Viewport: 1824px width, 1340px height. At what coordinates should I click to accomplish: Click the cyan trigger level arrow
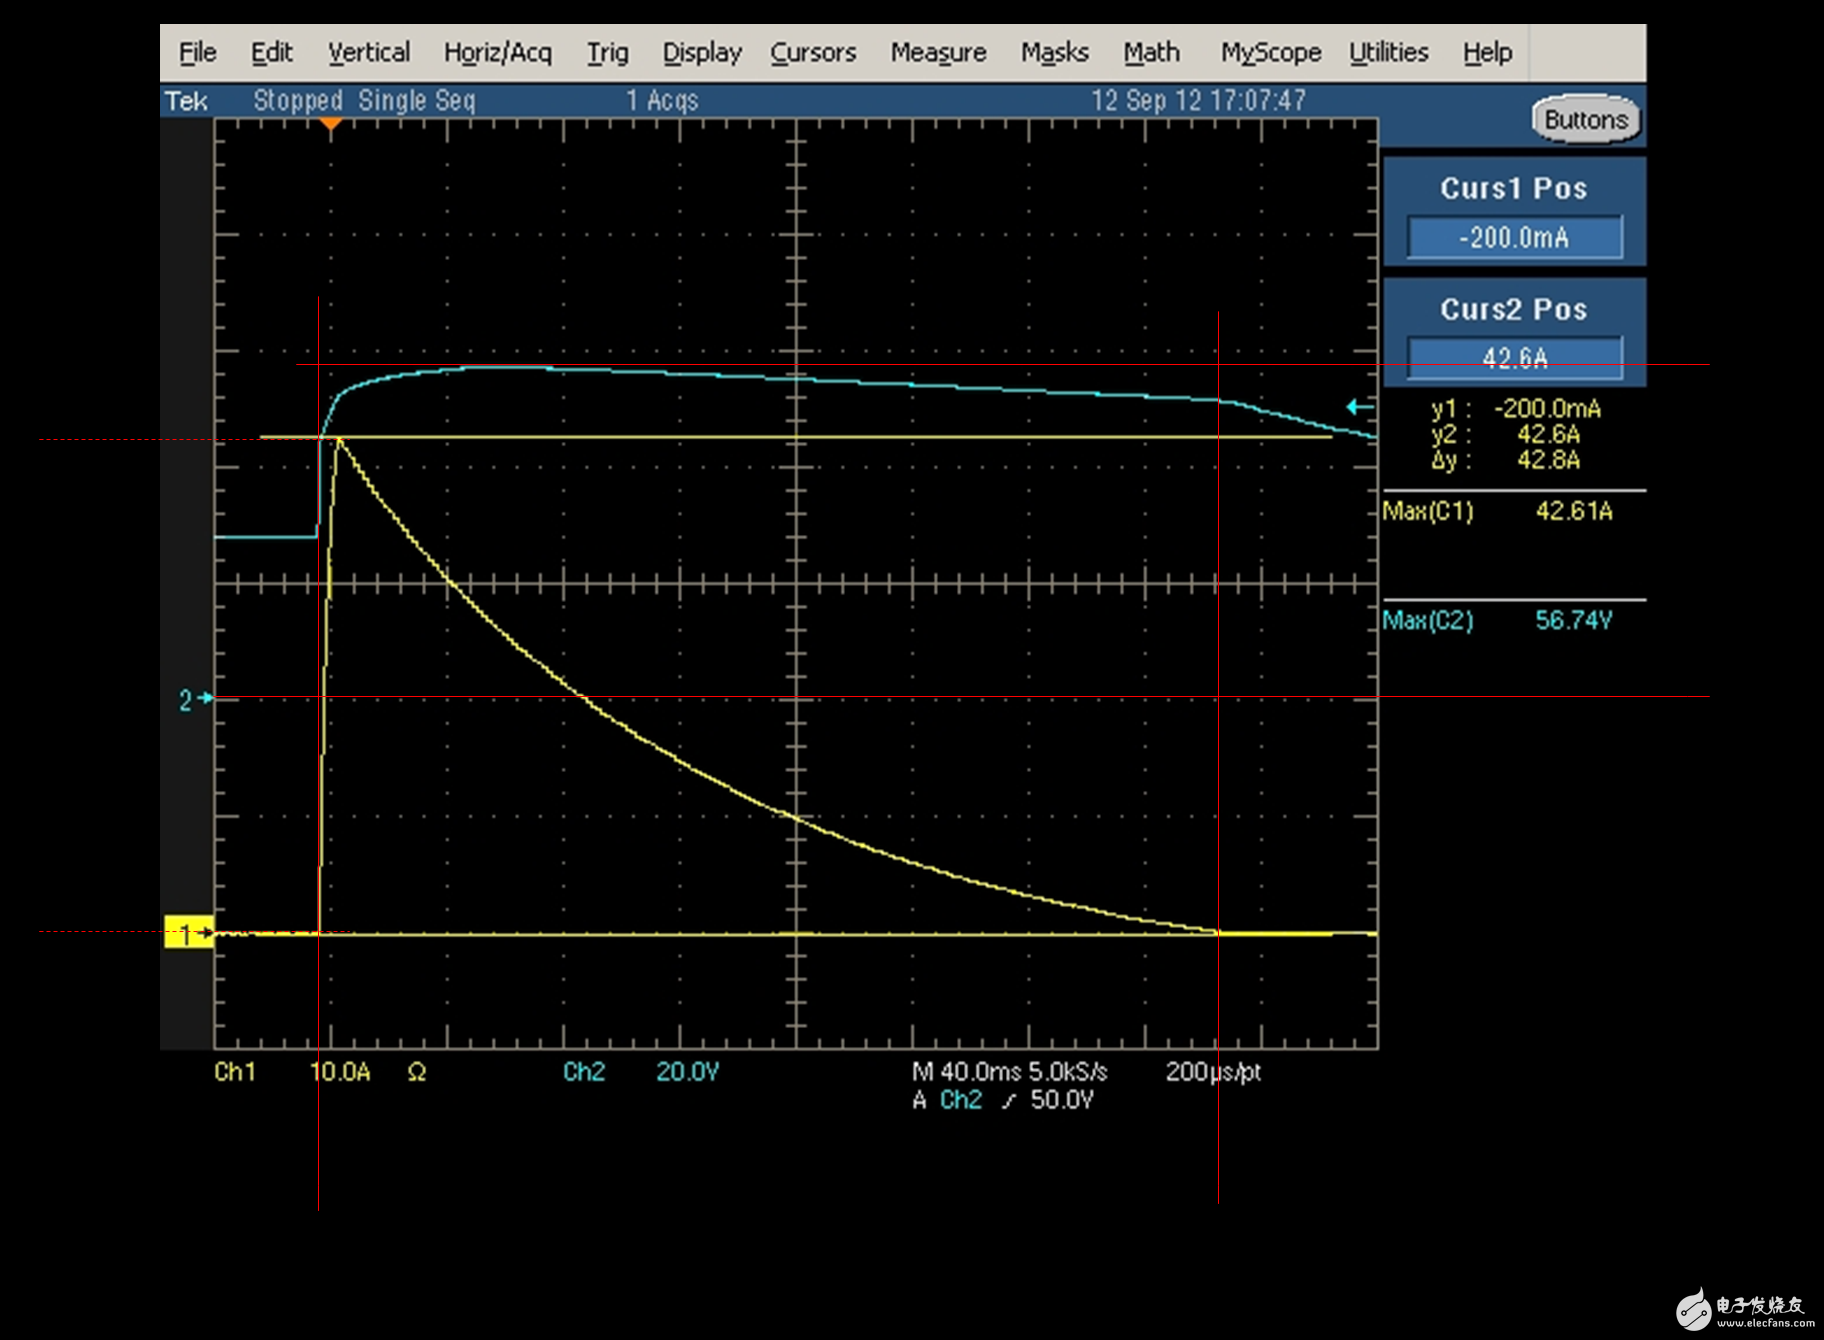(1359, 407)
